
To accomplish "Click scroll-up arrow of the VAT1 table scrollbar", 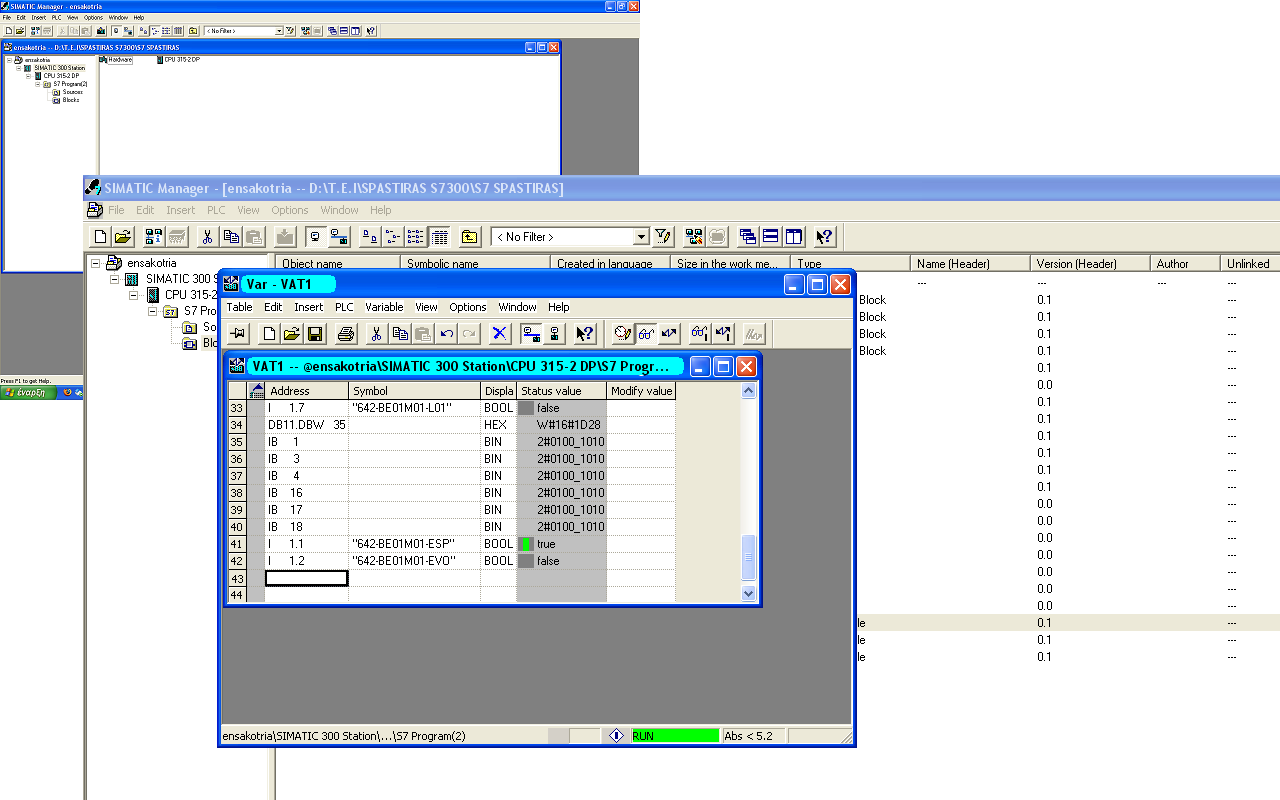I will pos(749,391).
